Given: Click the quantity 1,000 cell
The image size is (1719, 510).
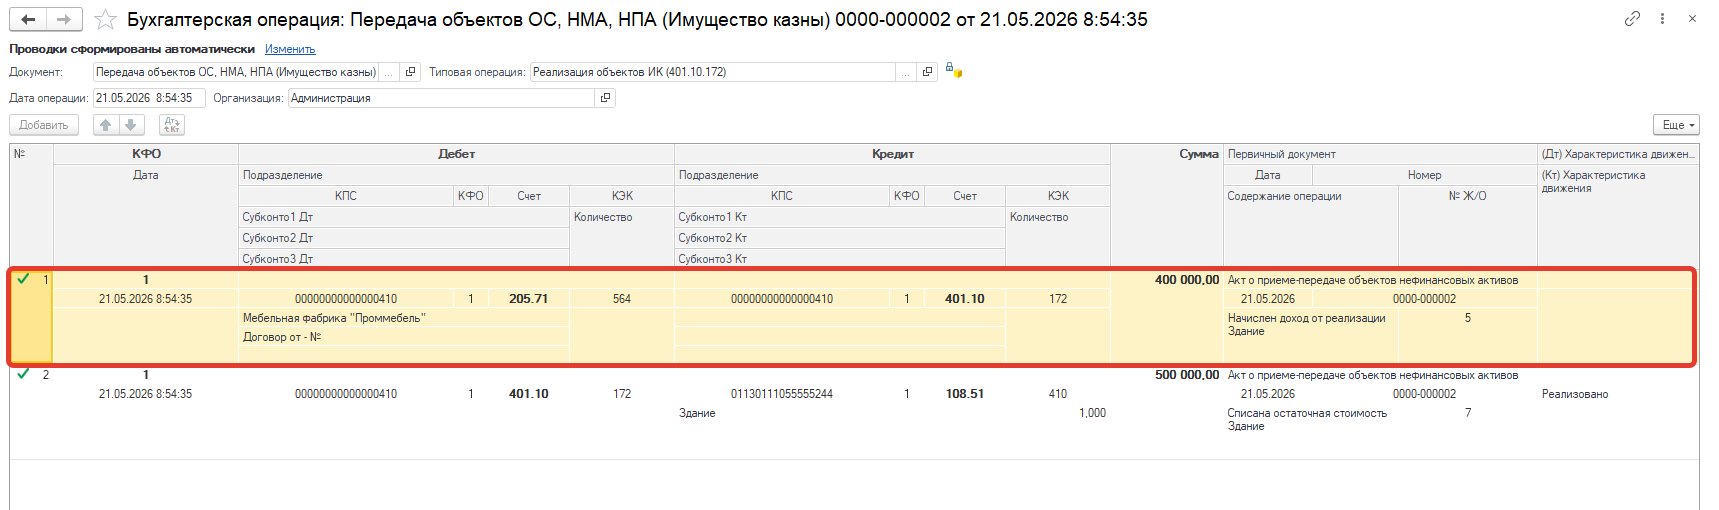Looking at the screenshot, I should 1092,413.
